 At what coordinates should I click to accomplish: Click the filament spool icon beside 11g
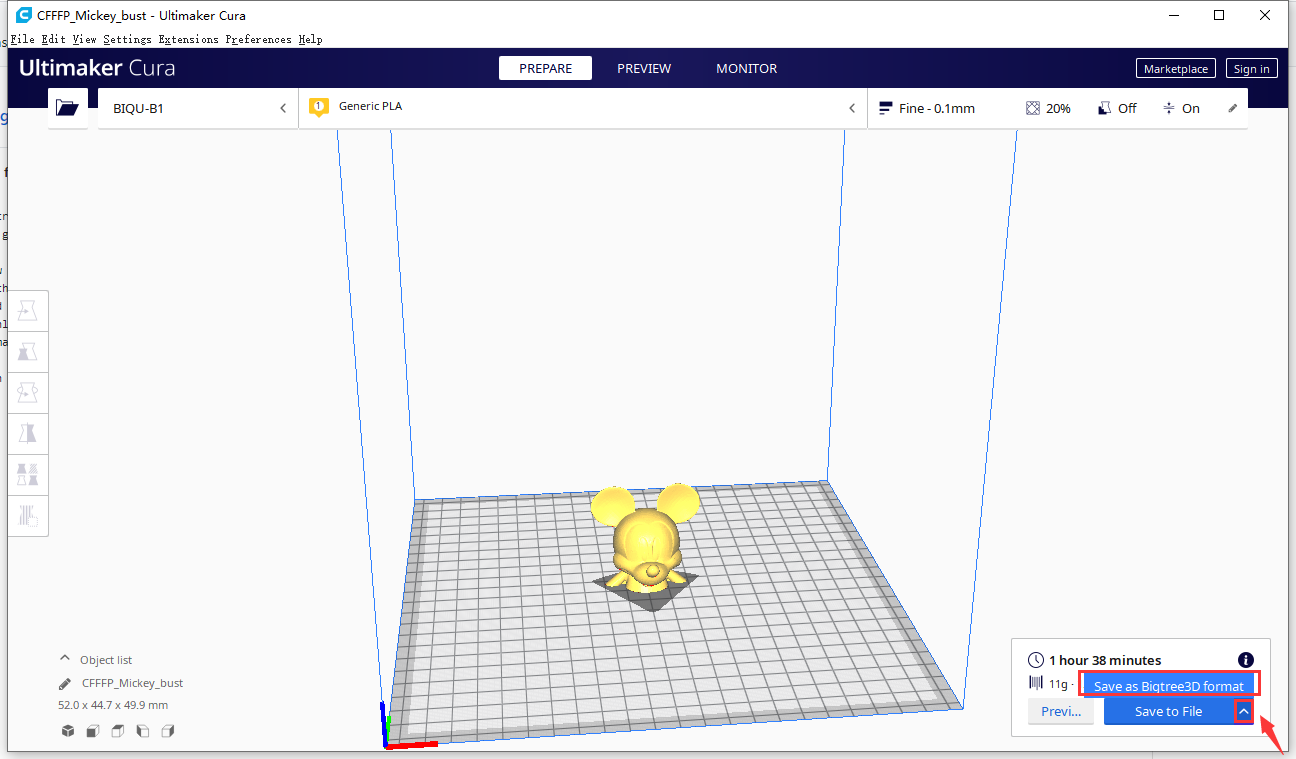[x=1036, y=683]
